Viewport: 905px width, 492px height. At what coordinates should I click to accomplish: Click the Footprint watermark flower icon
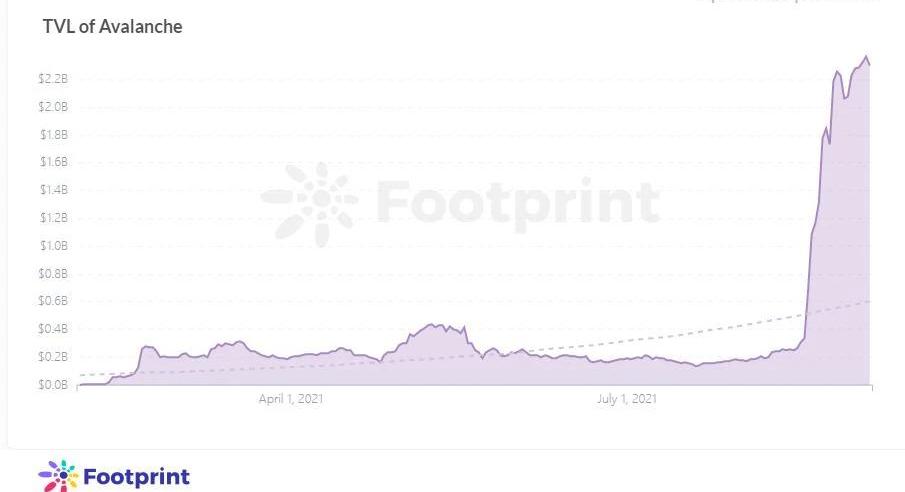tap(309, 203)
